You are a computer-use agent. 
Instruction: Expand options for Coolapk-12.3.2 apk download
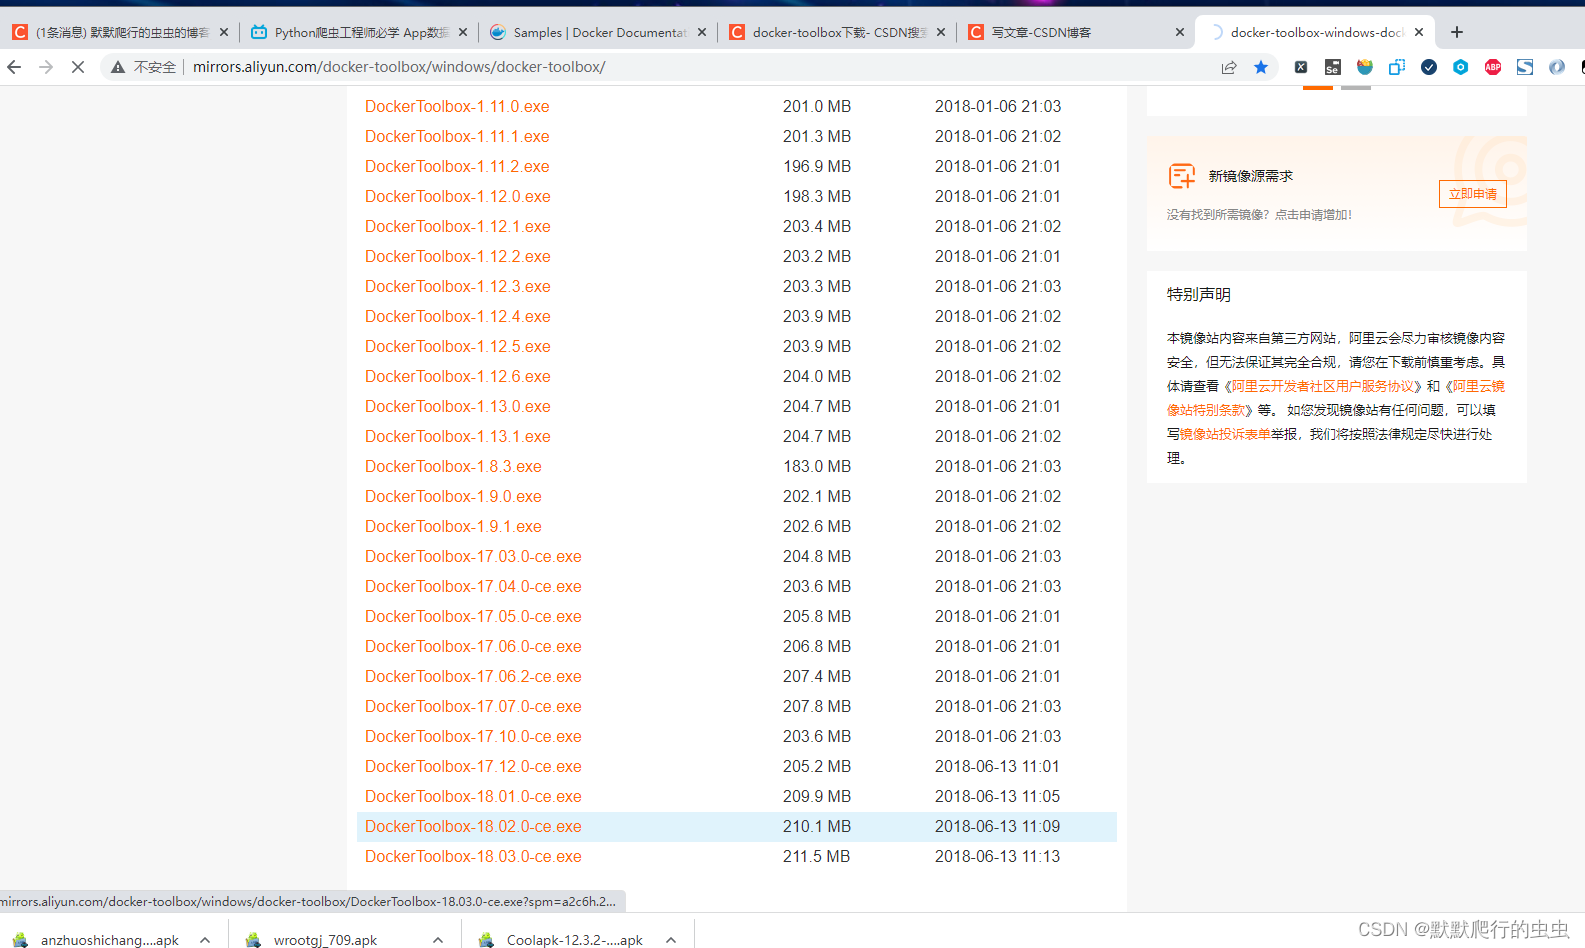coord(671,940)
